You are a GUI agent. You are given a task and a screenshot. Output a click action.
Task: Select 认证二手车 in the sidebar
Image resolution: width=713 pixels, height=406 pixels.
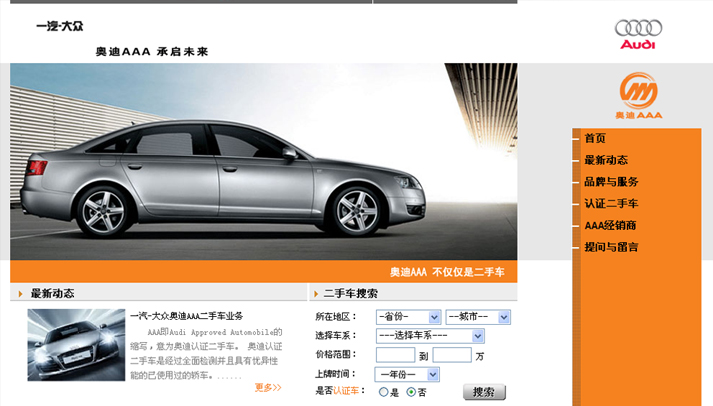pyautogui.click(x=611, y=204)
